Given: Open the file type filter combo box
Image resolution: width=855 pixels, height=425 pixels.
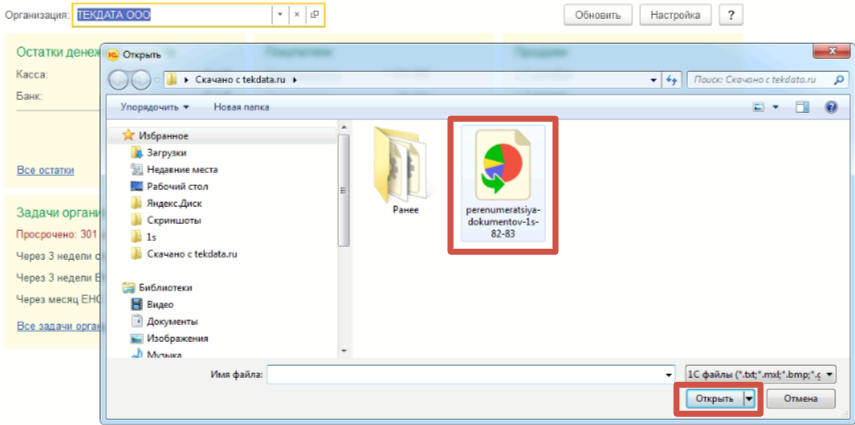Looking at the screenshot, I should (762, 374).
